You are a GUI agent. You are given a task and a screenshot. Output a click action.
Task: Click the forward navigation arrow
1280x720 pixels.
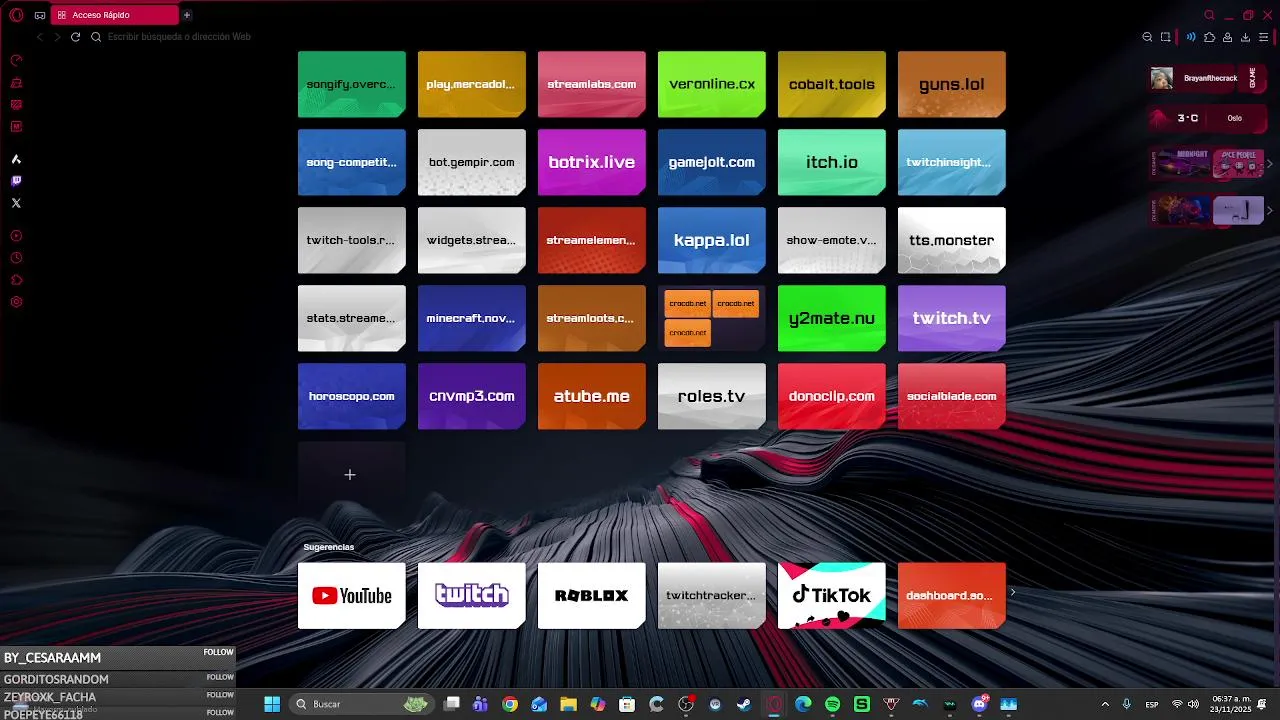[x=57, y=37]
